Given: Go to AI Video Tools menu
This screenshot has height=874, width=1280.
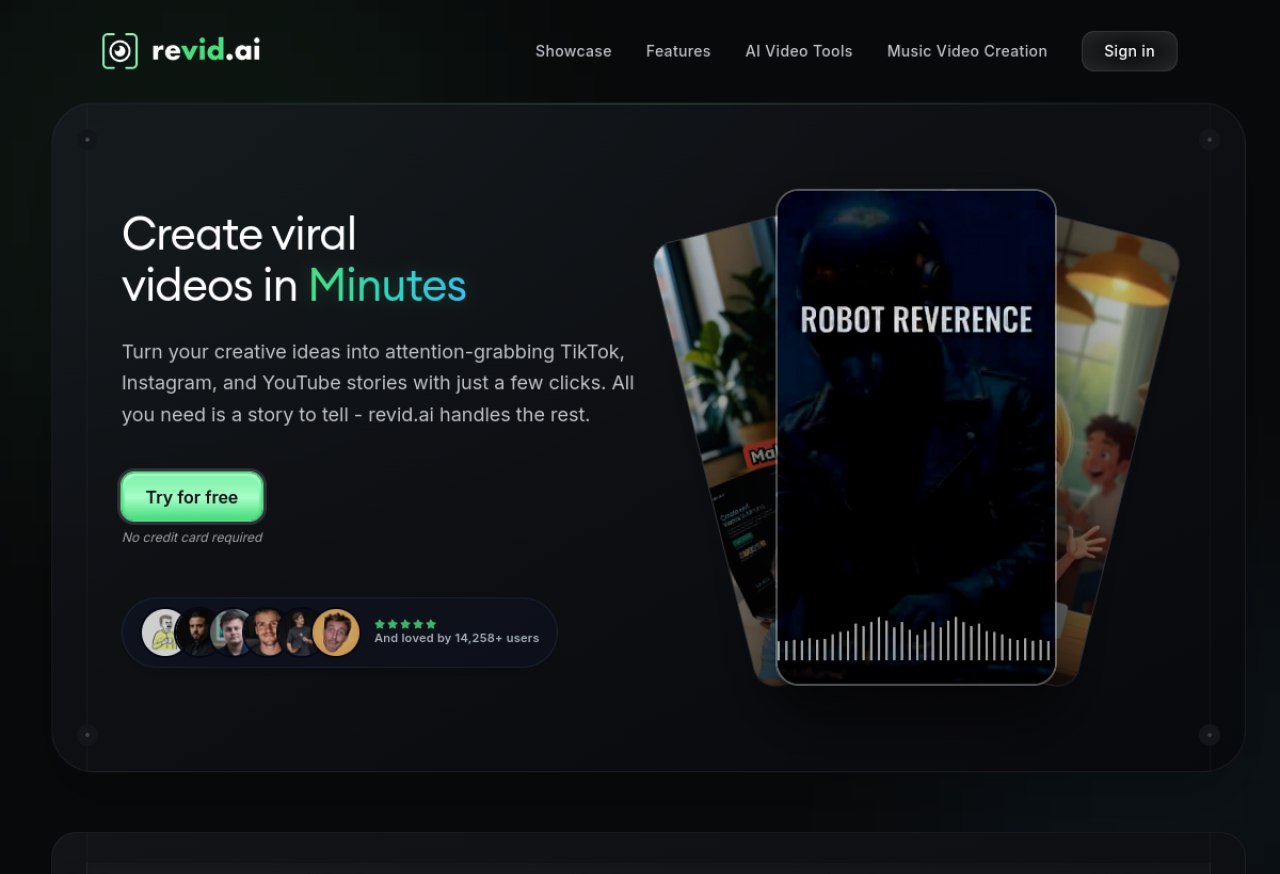Looking at the screenshot, I should pyautogui.click(x=799, y=51).
